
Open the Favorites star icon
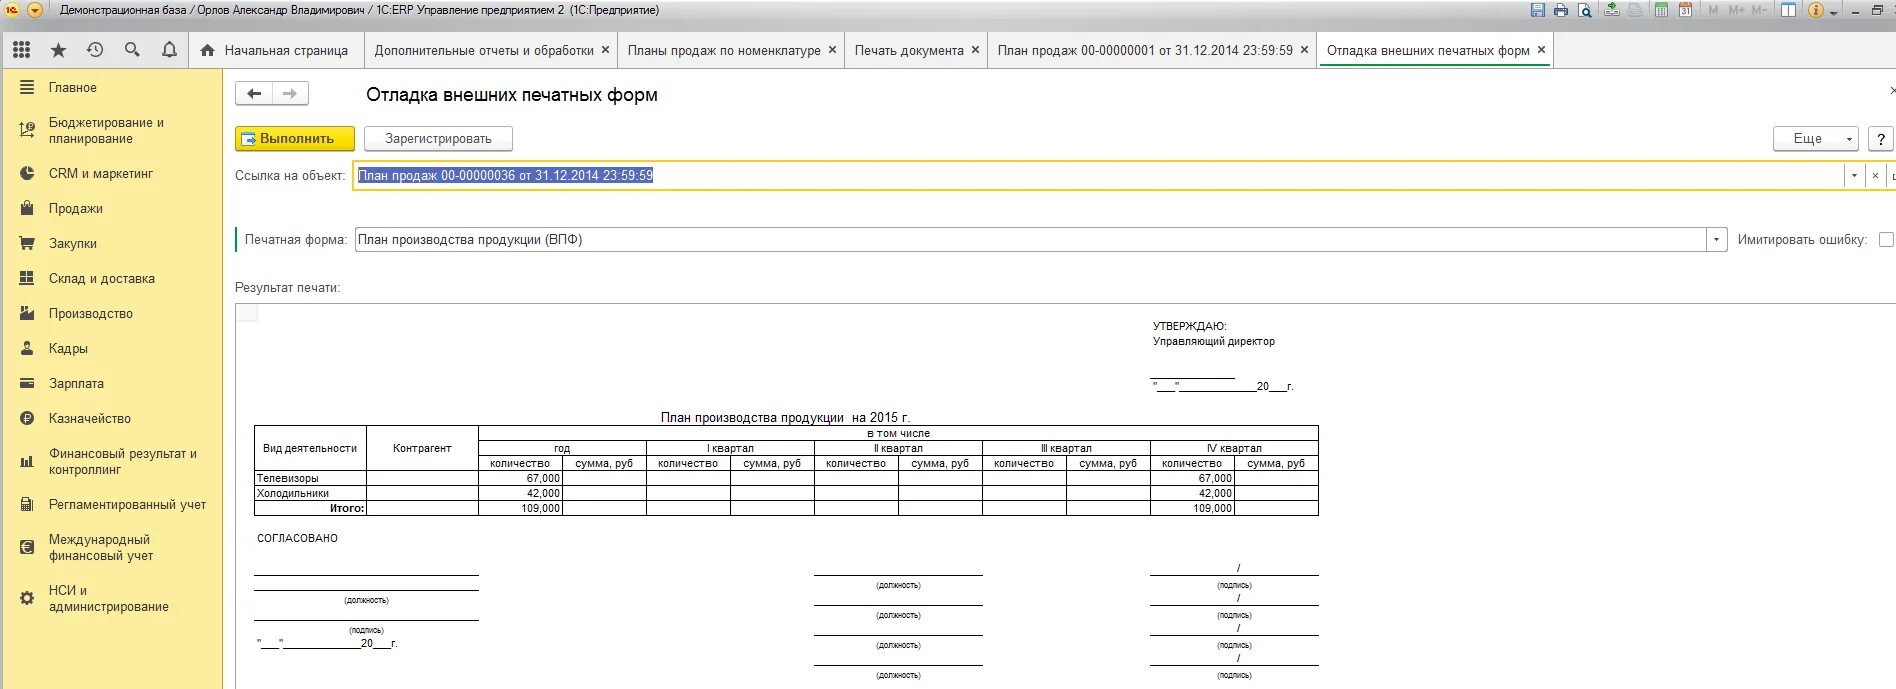[x=58, y=50]
